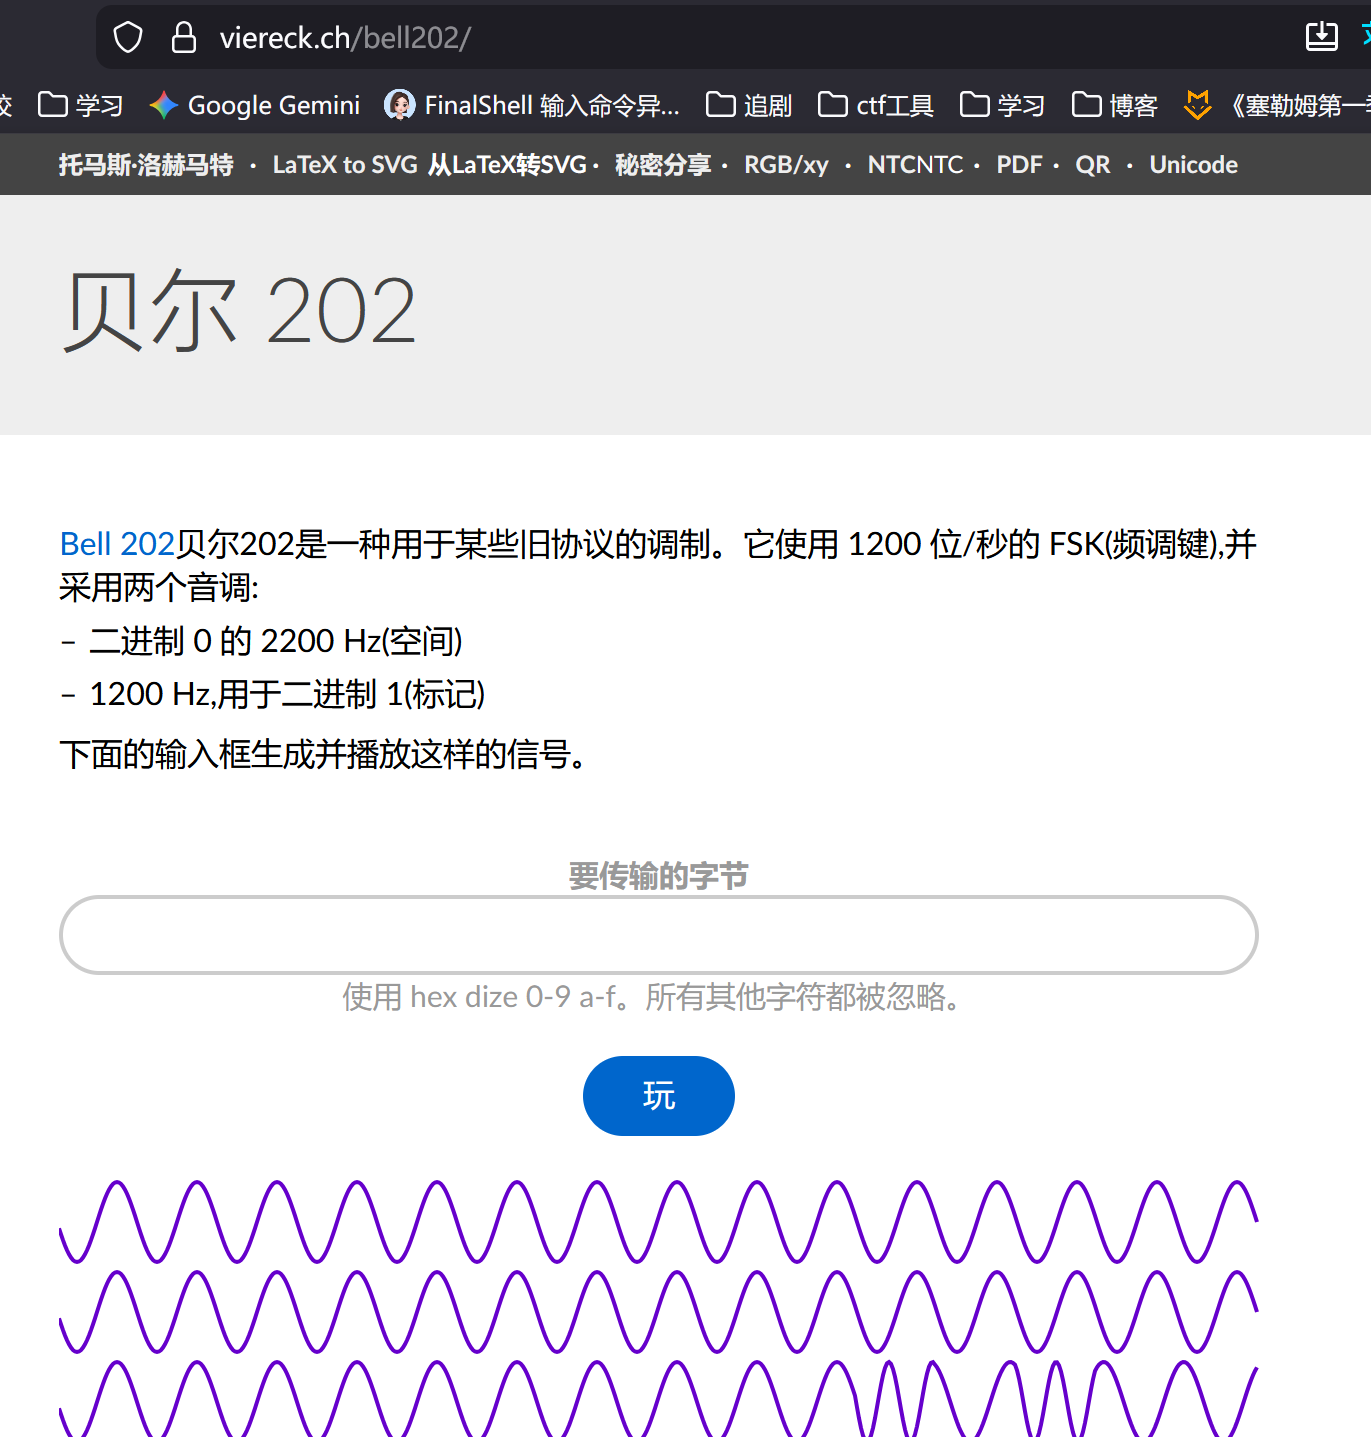
Task: Open the QR nav item
Action: pyautogui.click(x=1093, y=165)
